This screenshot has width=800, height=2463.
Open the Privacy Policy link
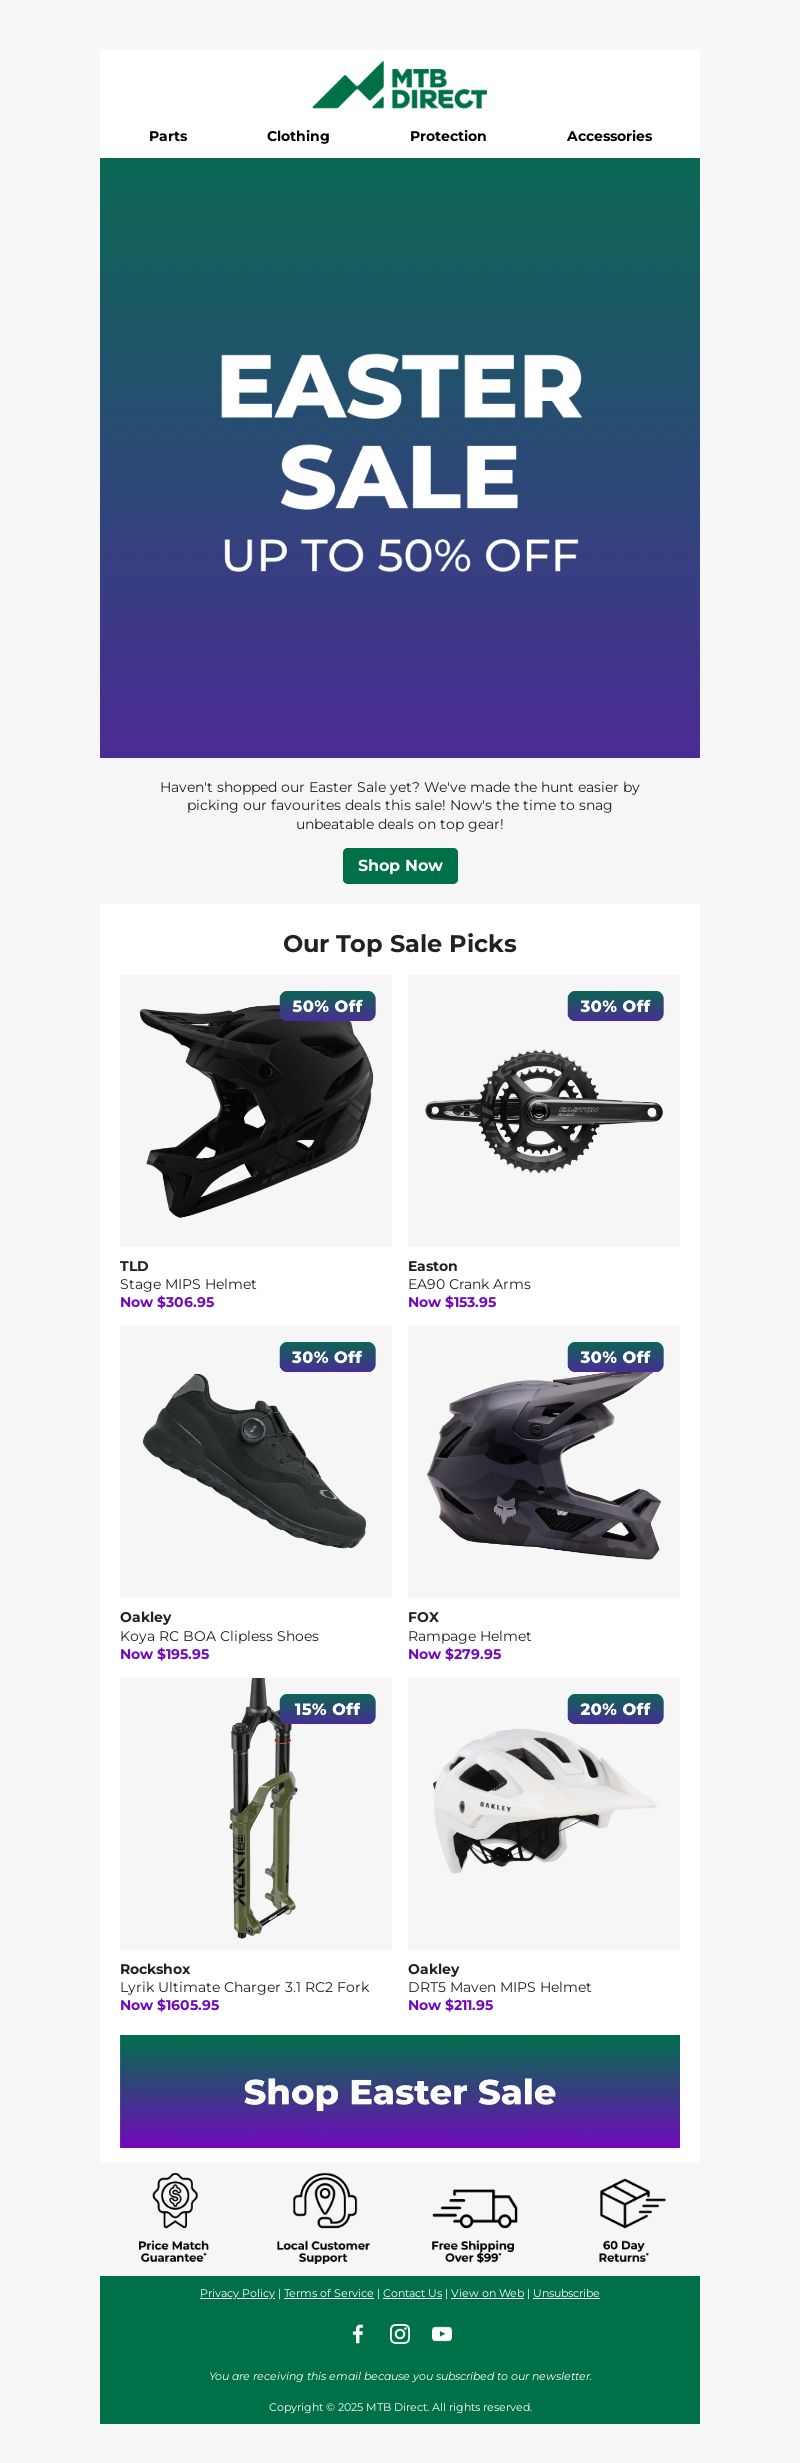pos(237,2293)
